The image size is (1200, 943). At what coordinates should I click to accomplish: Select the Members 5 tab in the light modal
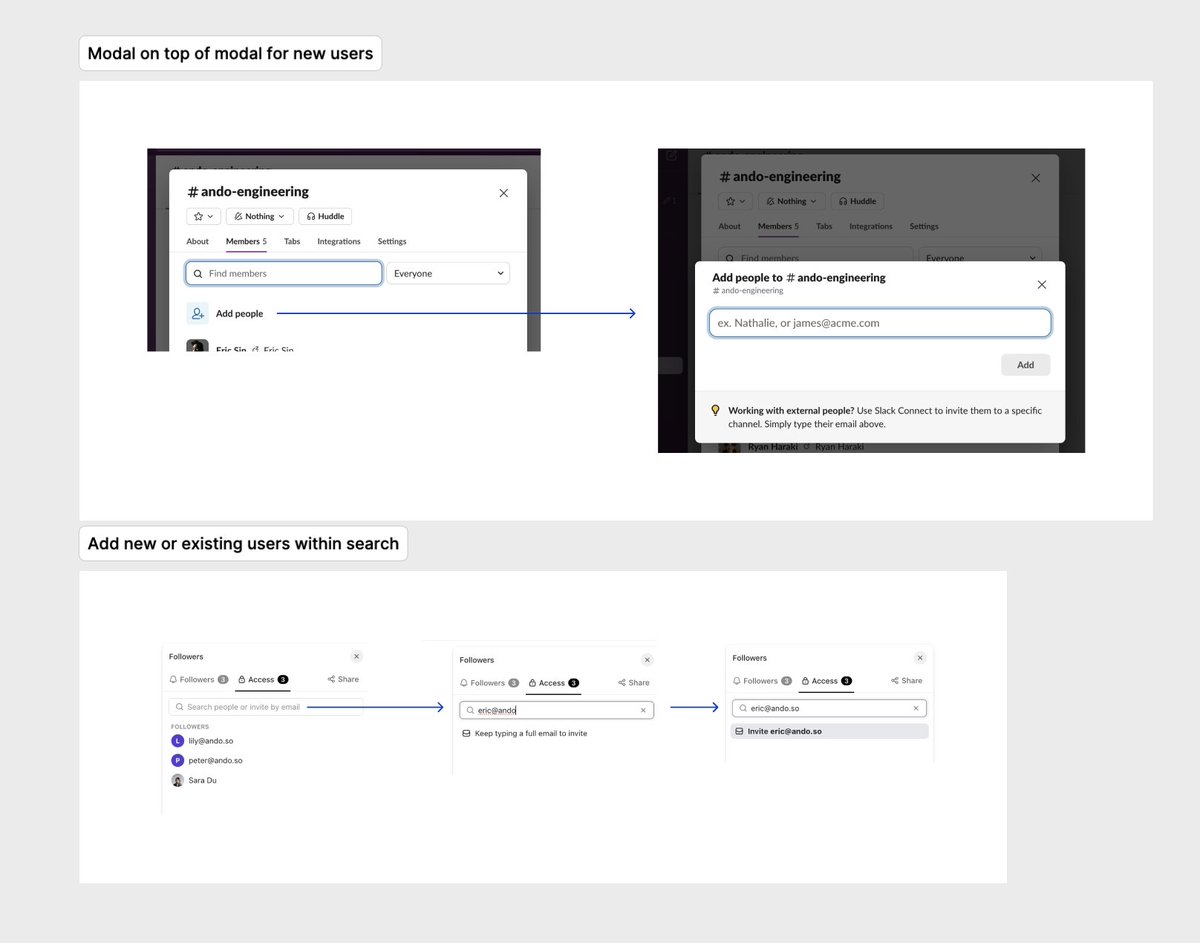(246, 241)
